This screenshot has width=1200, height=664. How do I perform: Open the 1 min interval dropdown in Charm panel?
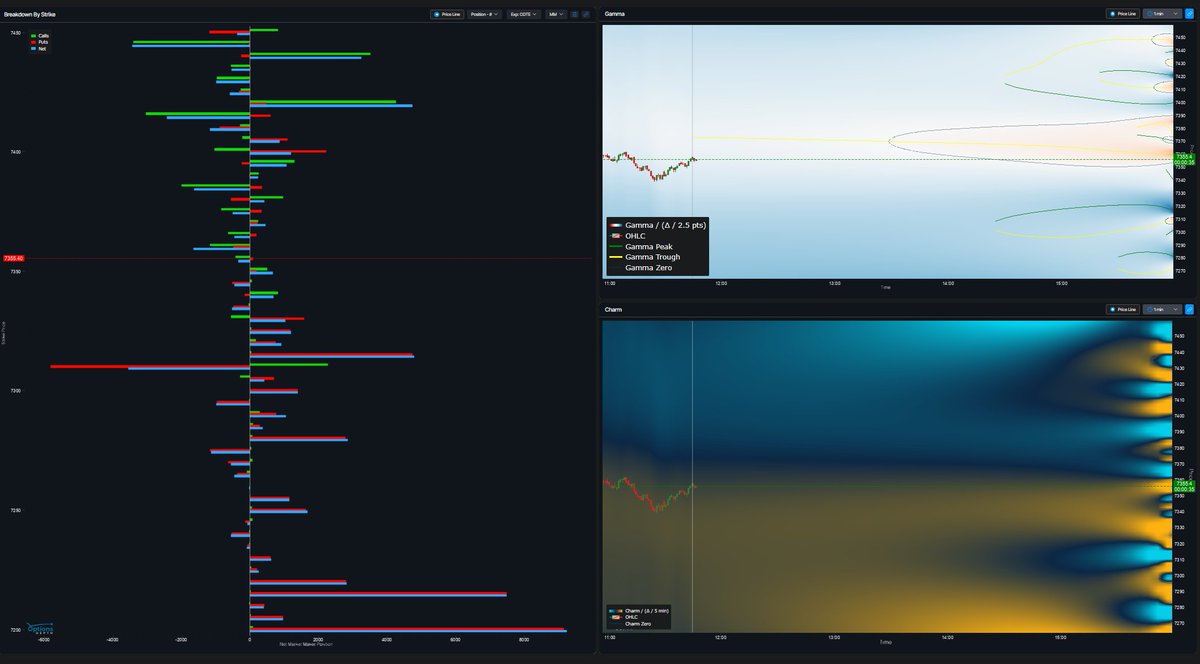coord(1163,311)
